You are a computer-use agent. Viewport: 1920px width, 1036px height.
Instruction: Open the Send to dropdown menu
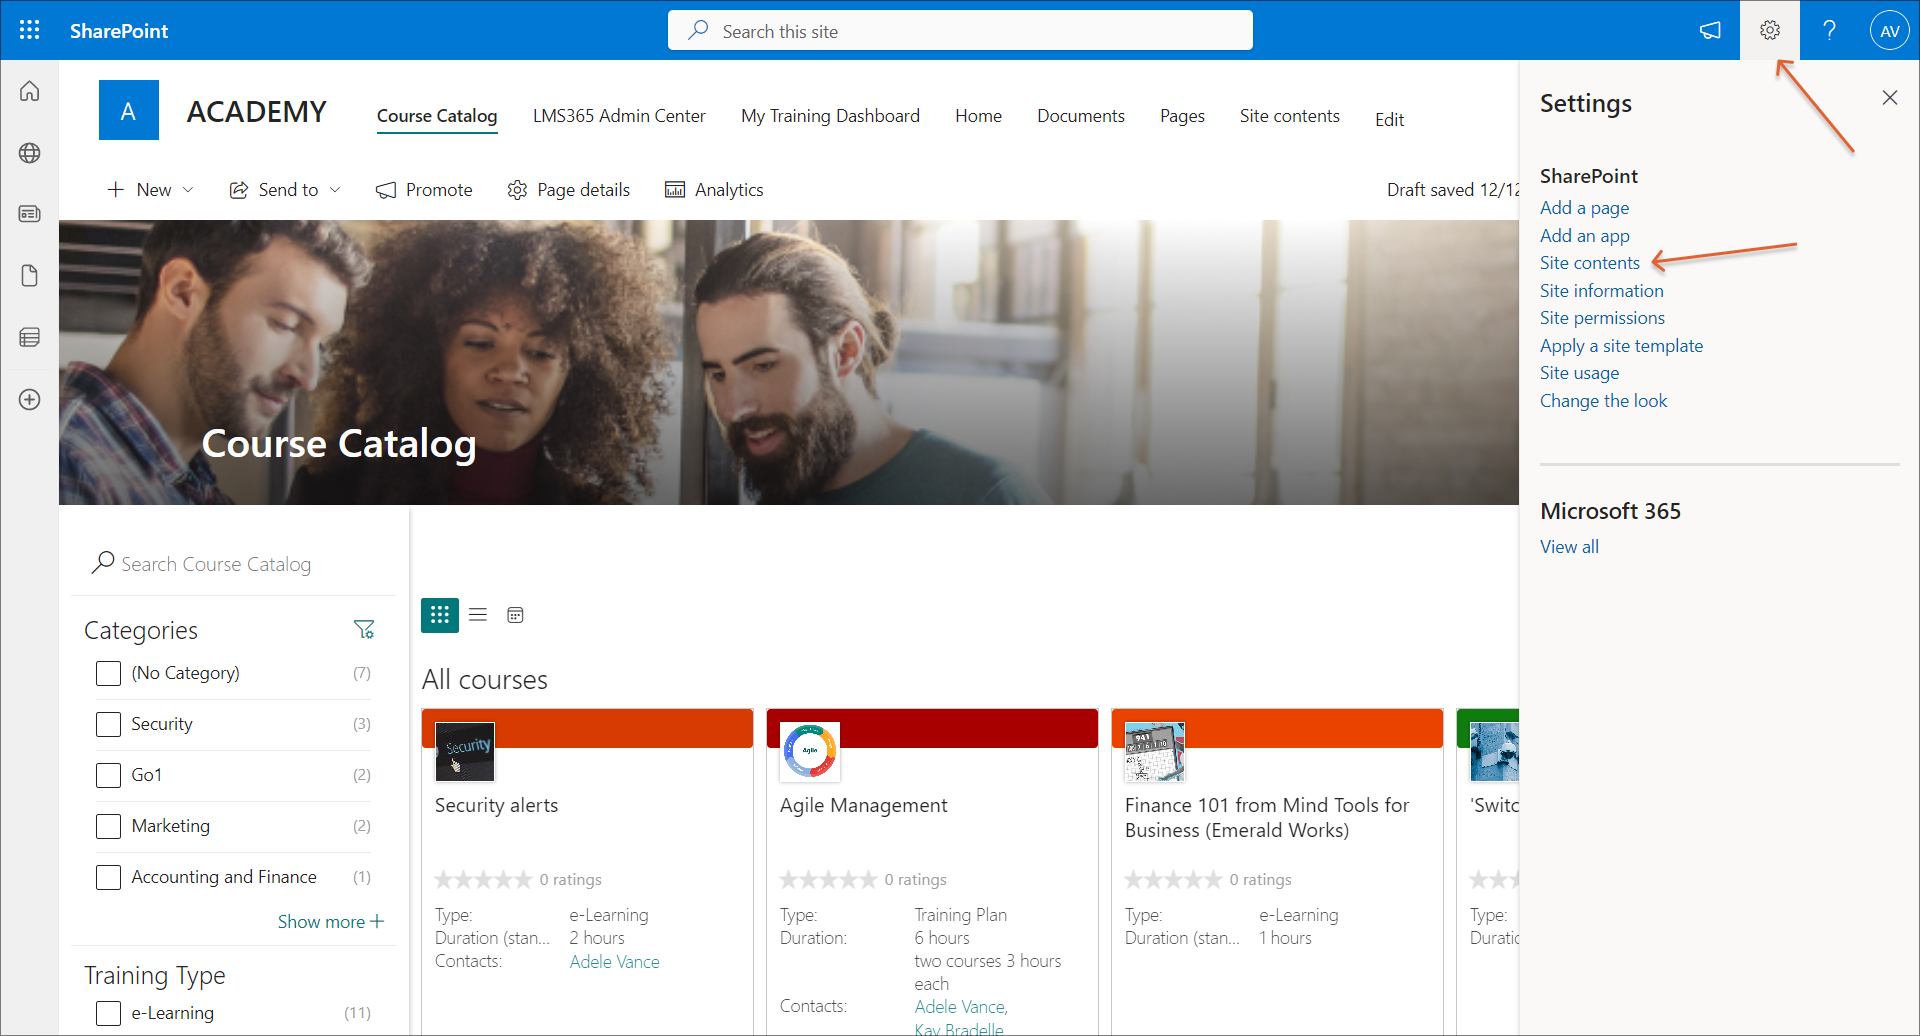tap(286, 190)
